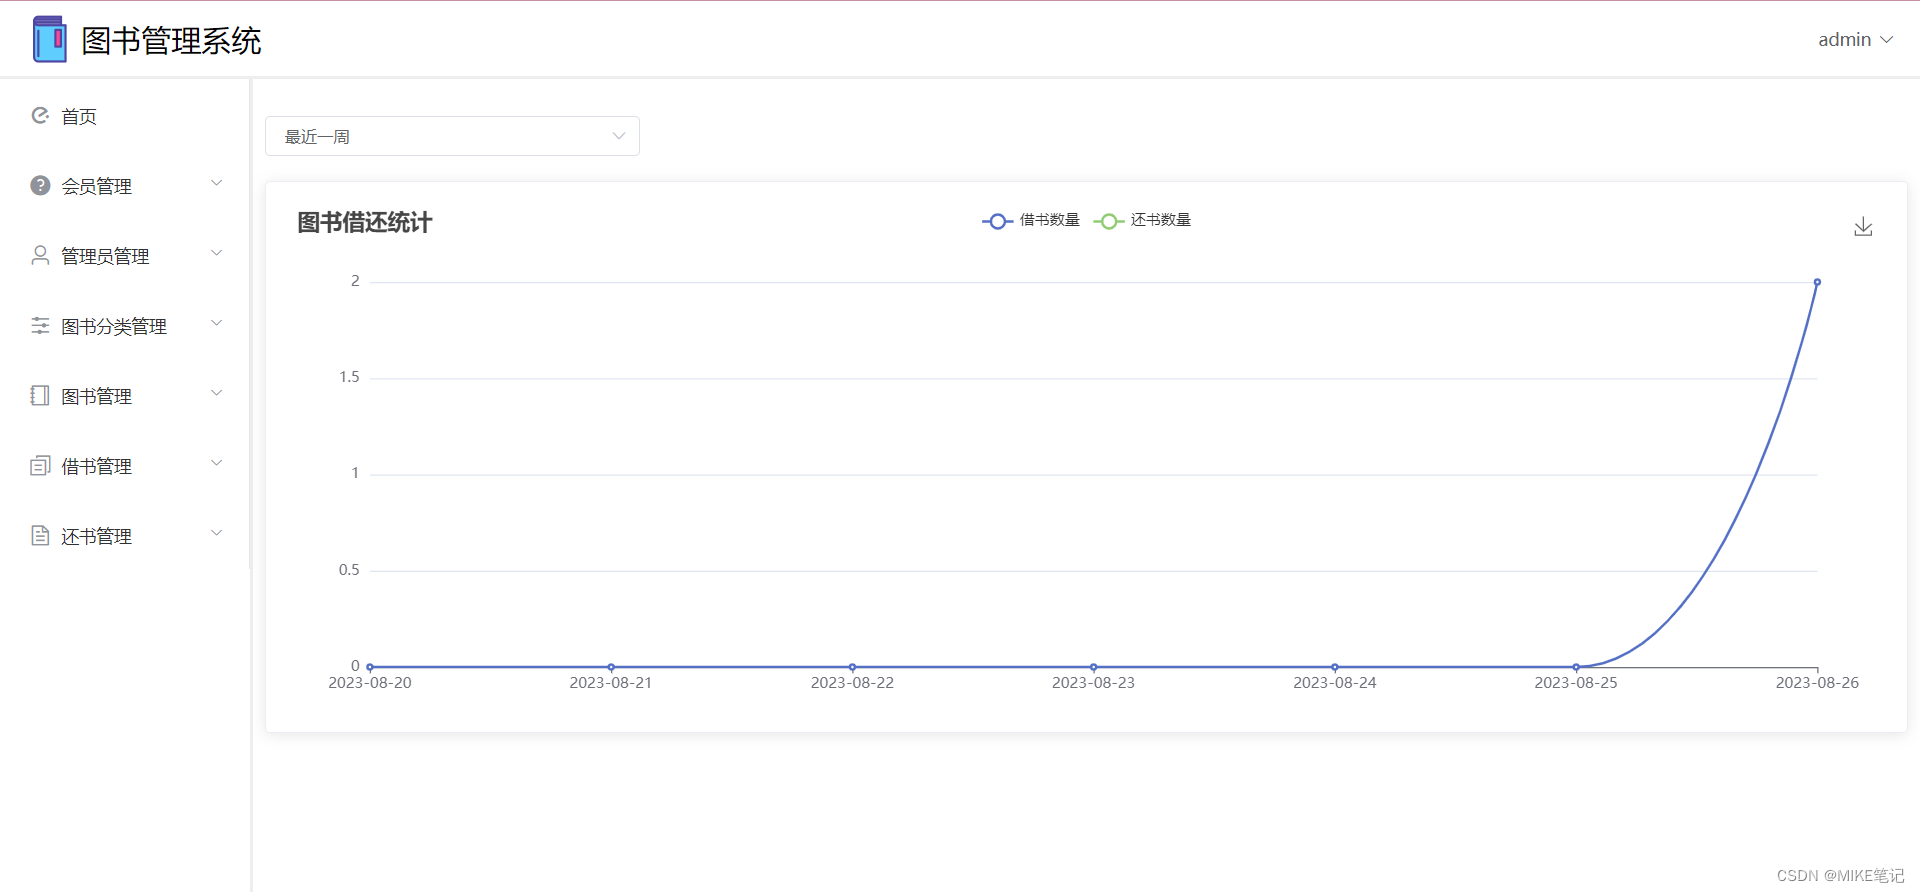This screenshot has height=892, width=1920.
Task: Toggle the 借书数量 legend series
Action: coord(1031,221)
